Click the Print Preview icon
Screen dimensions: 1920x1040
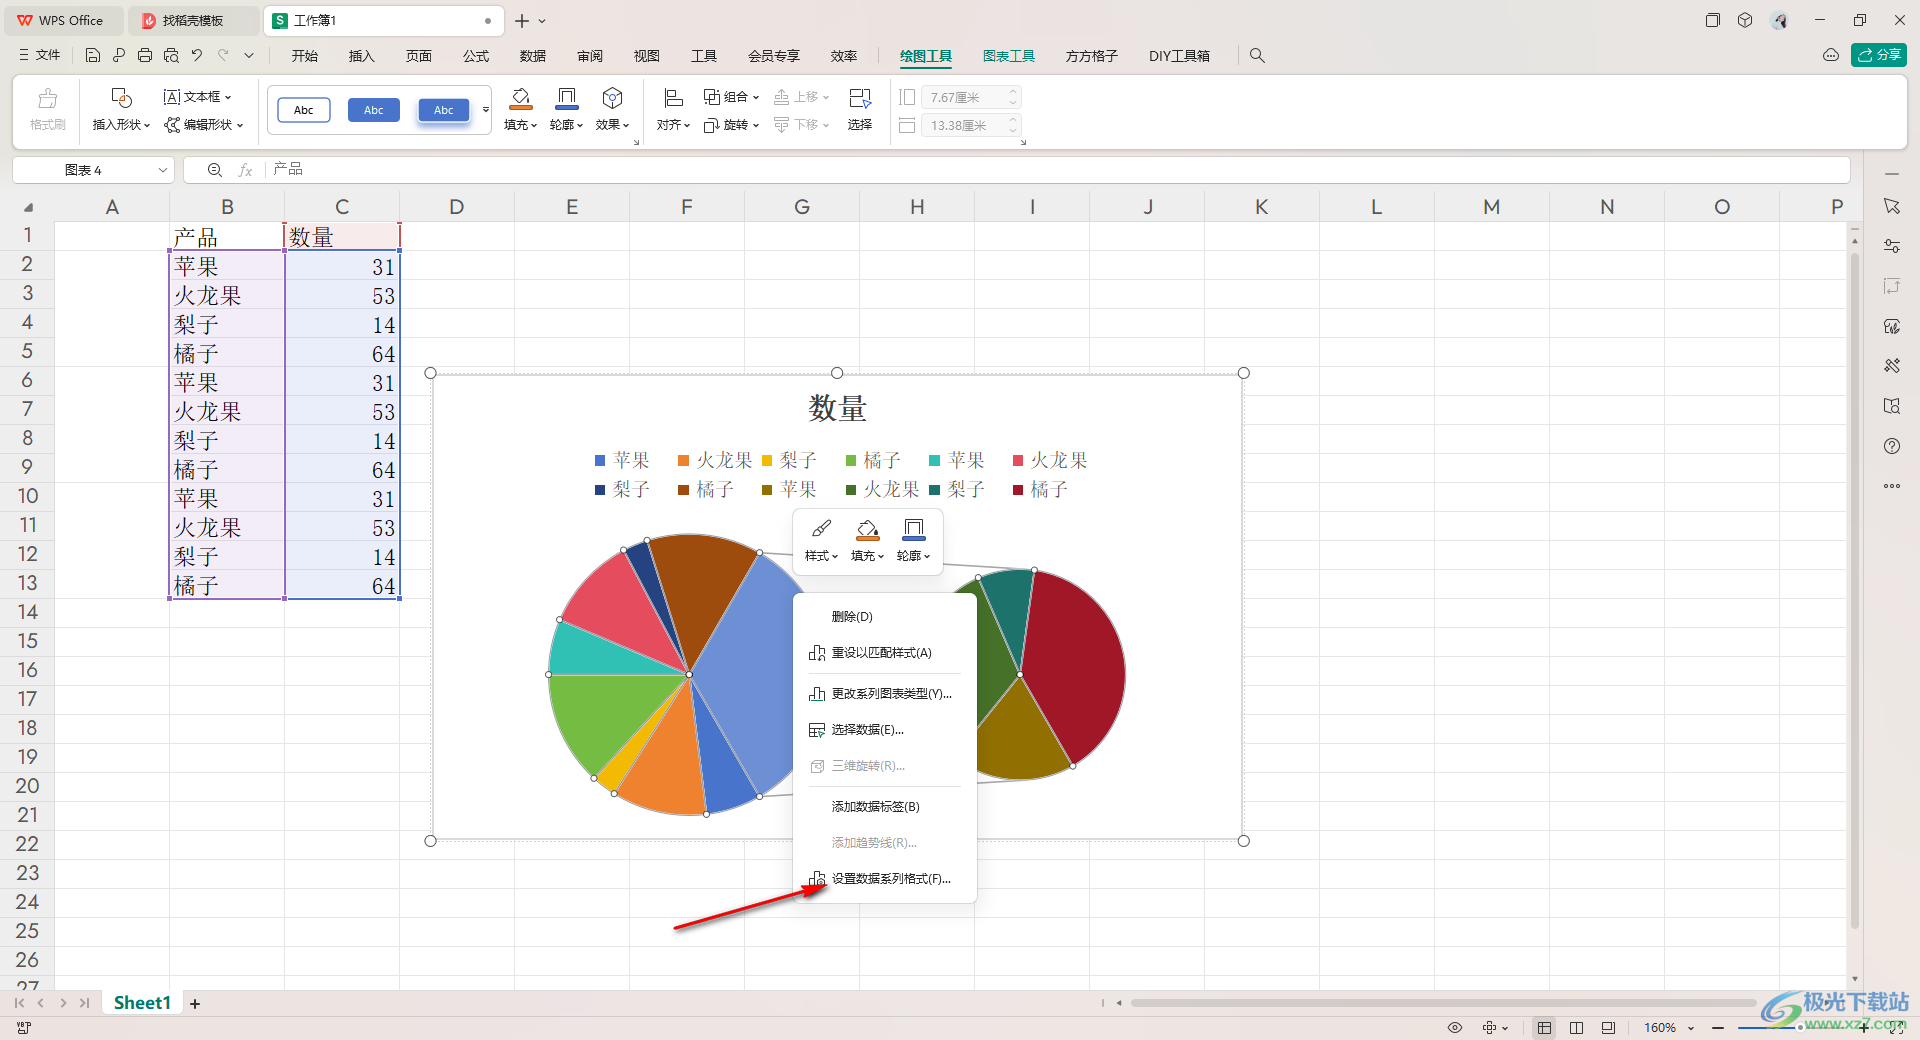[x=171, y=56]
